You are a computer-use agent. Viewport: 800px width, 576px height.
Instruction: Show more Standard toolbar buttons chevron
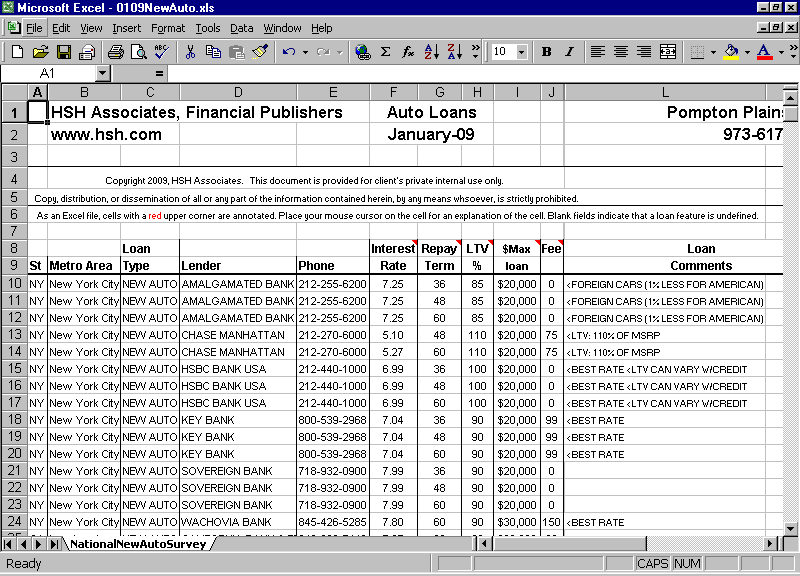476,52
